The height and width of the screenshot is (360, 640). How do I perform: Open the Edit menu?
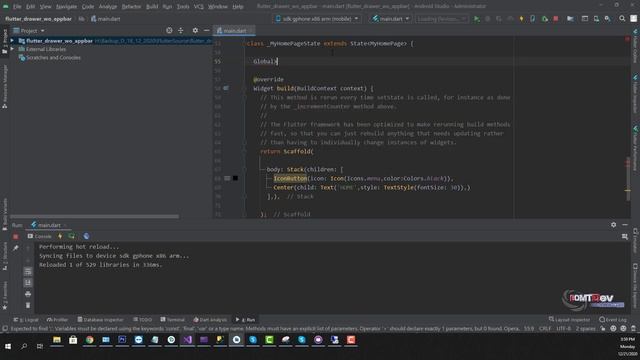coord(31,7)
